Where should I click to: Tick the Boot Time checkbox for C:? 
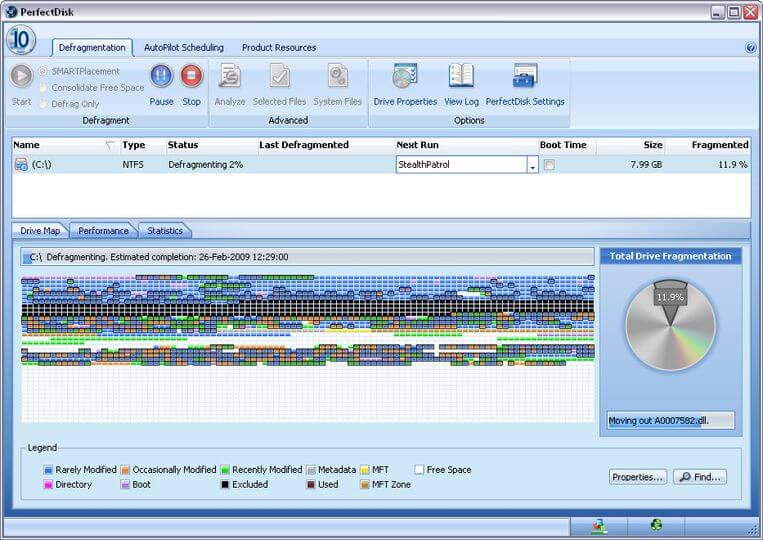pyautogui.click(x=548, y=165)
